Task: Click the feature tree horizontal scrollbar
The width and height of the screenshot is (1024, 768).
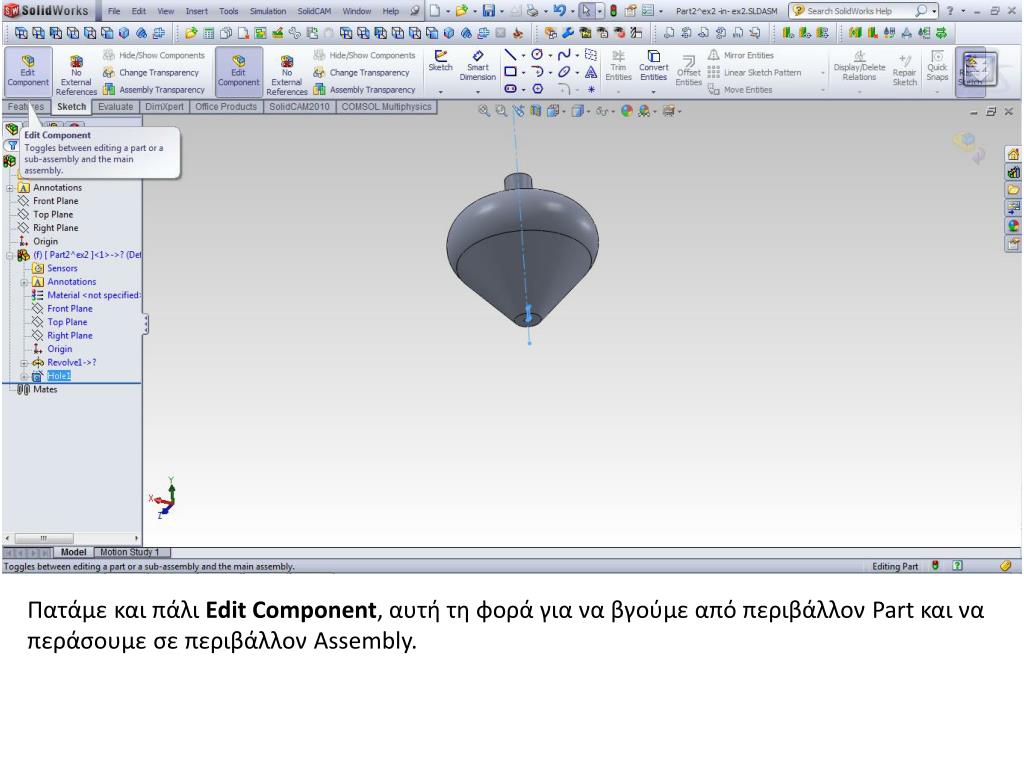Action: click(x=72, y=539)
